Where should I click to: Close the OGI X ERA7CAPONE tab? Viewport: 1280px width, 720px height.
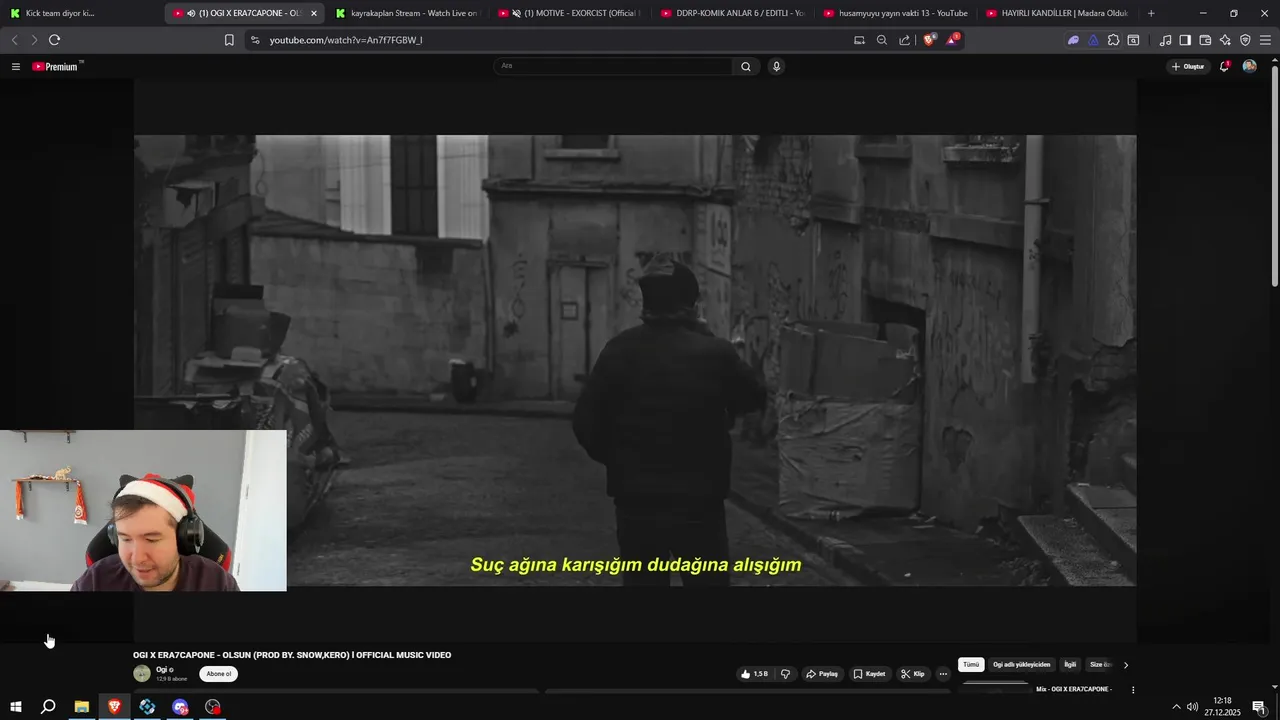pos(314,13)
